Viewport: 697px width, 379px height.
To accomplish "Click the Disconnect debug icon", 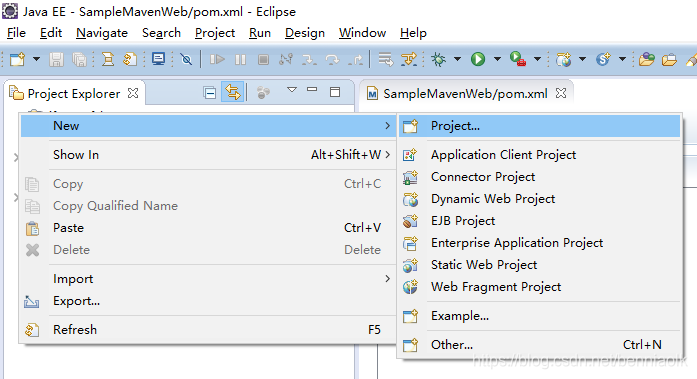I will 286,59.
